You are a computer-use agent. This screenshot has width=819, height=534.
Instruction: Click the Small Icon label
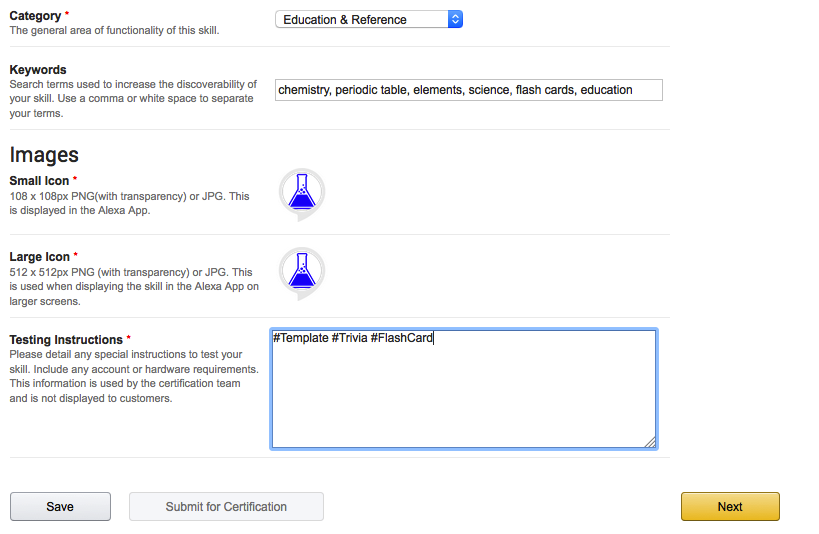pos(40,181)
